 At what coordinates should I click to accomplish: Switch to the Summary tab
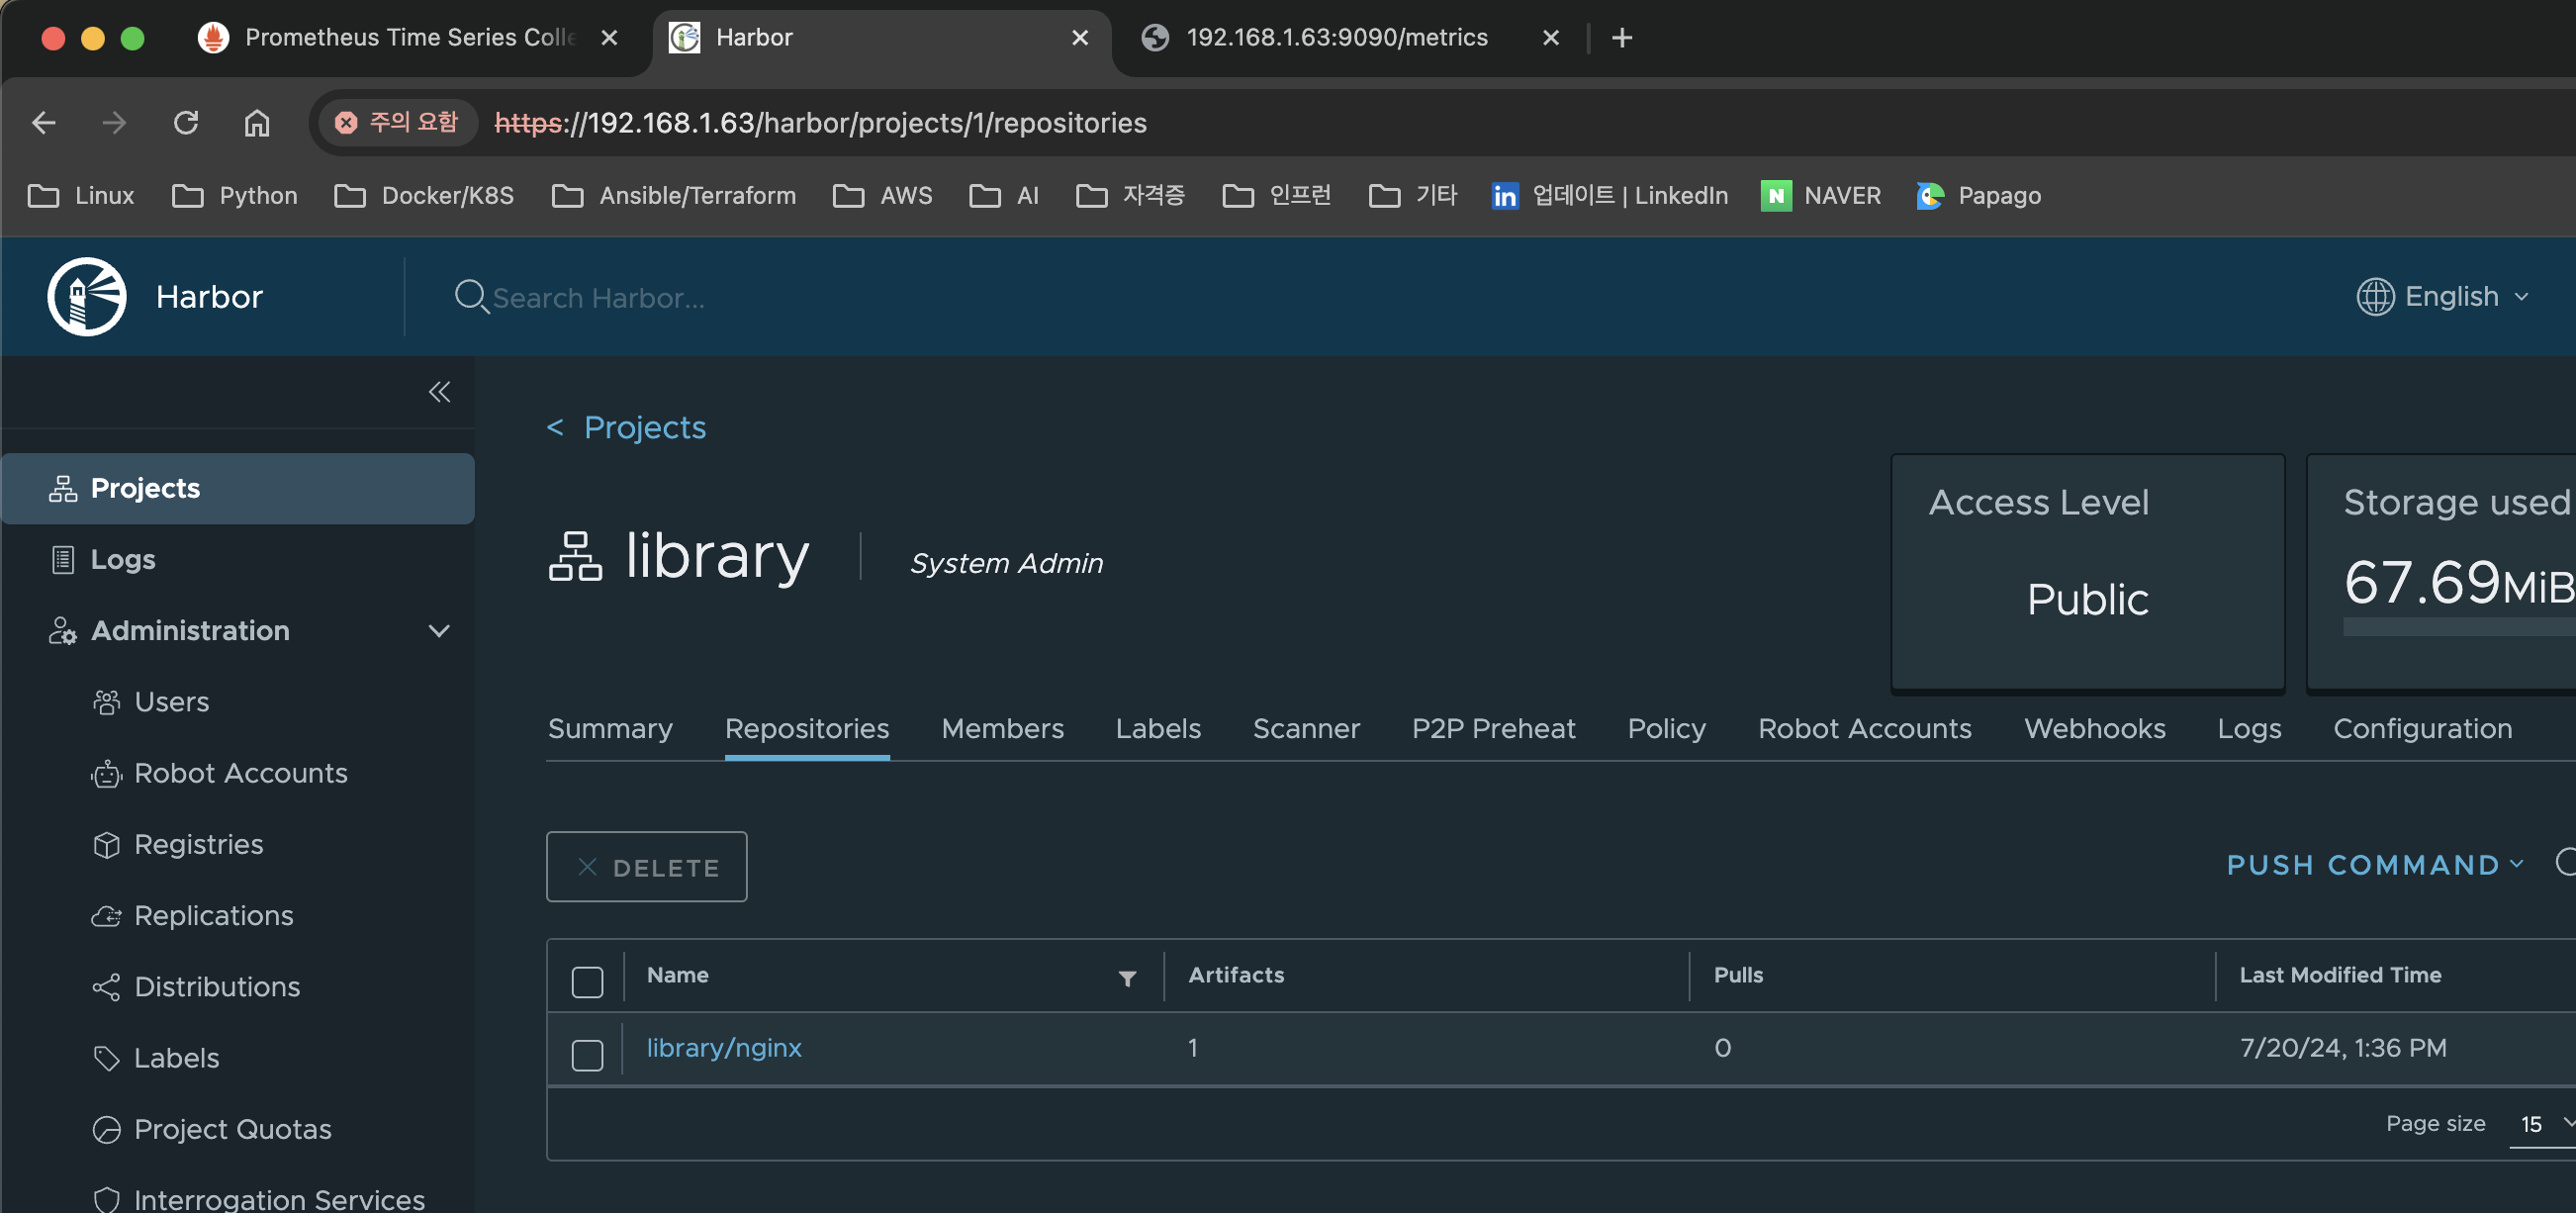coord(610,728)
